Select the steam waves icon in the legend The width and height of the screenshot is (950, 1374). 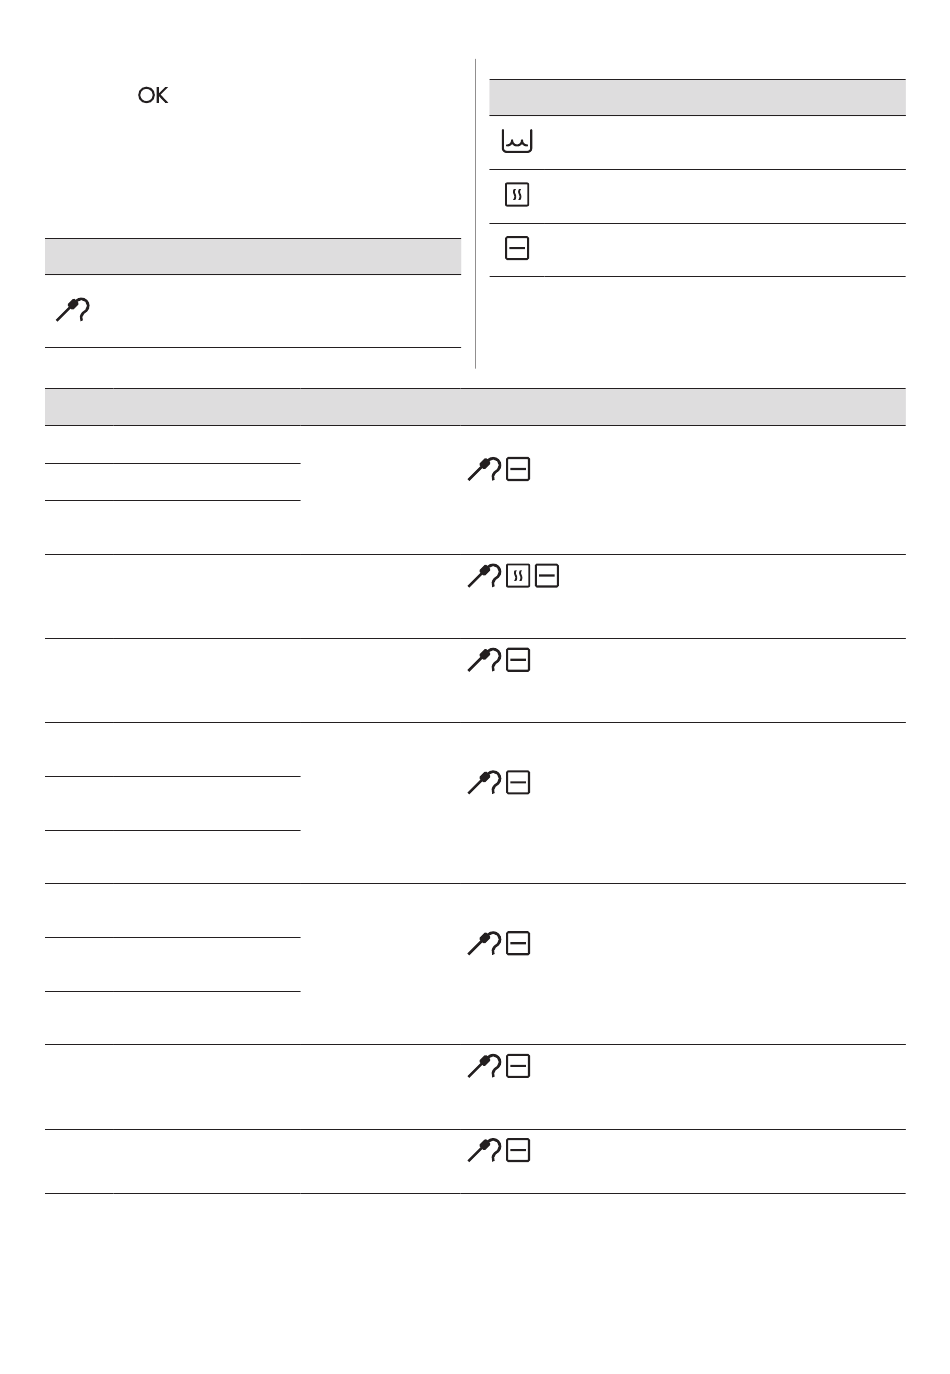point(517,195)
